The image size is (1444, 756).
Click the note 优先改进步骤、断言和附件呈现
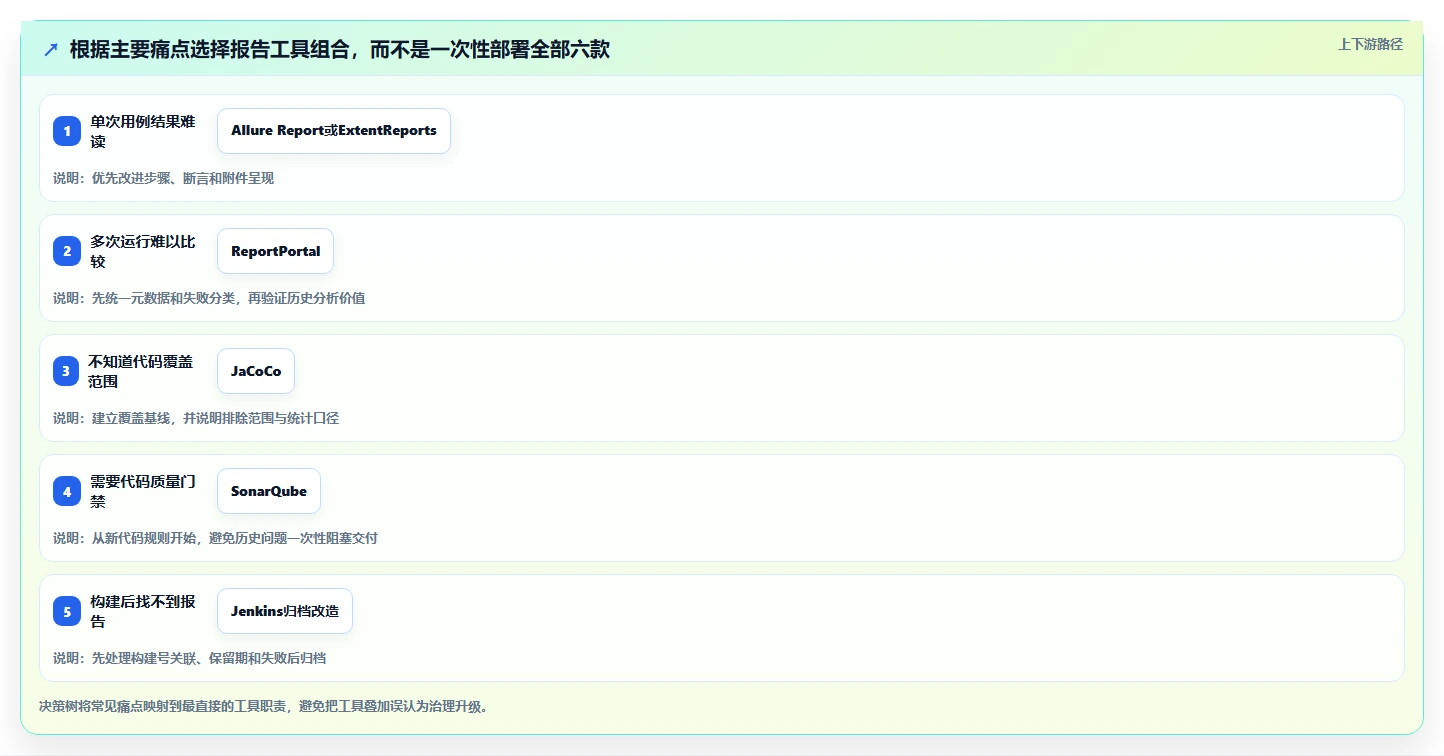(183, 178)
